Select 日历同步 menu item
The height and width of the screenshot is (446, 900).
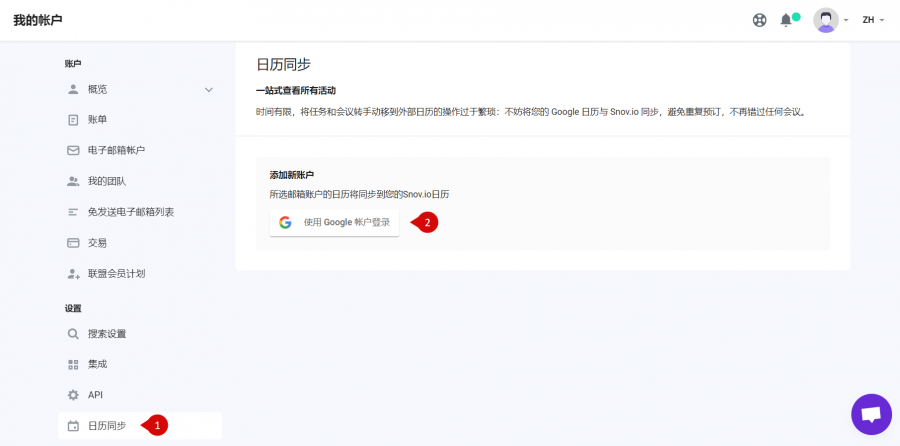[x=140, y=426]
